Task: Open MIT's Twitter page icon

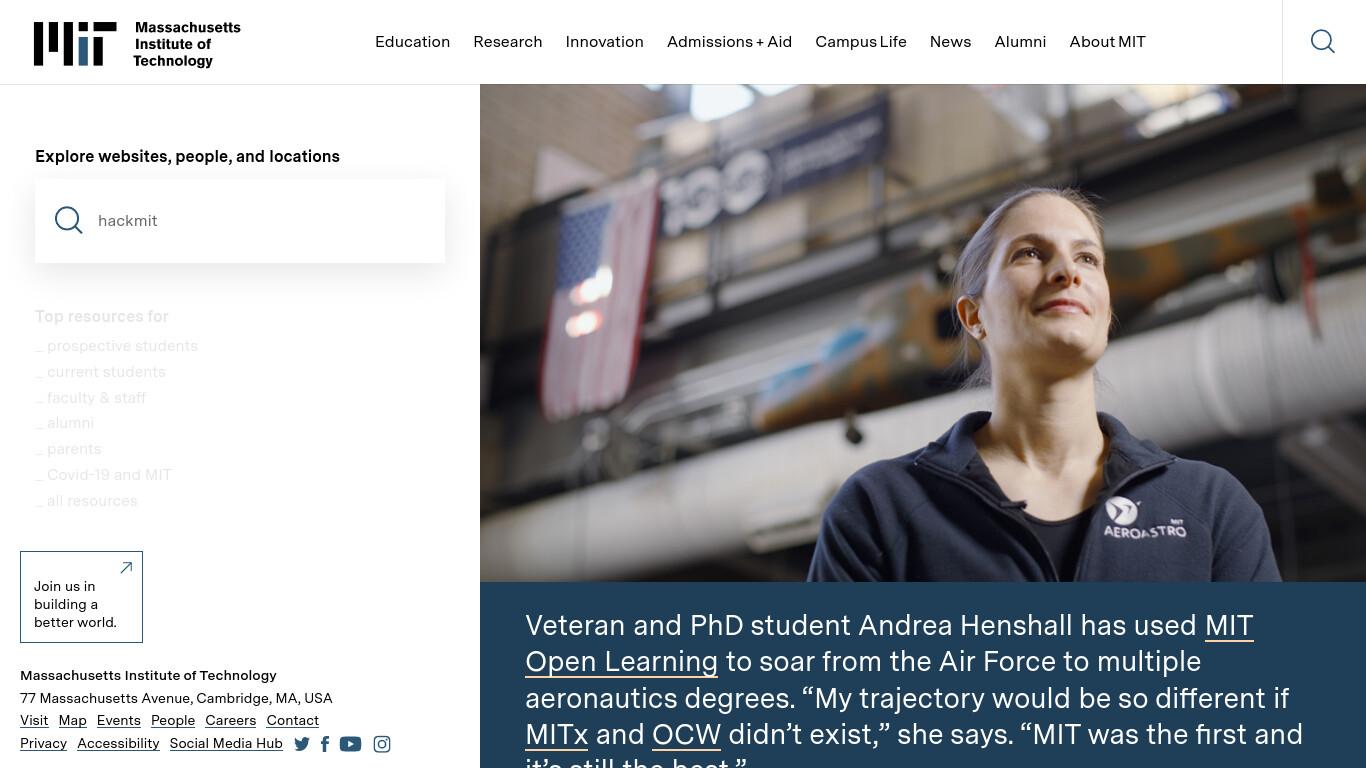Action: click(302, 744)
